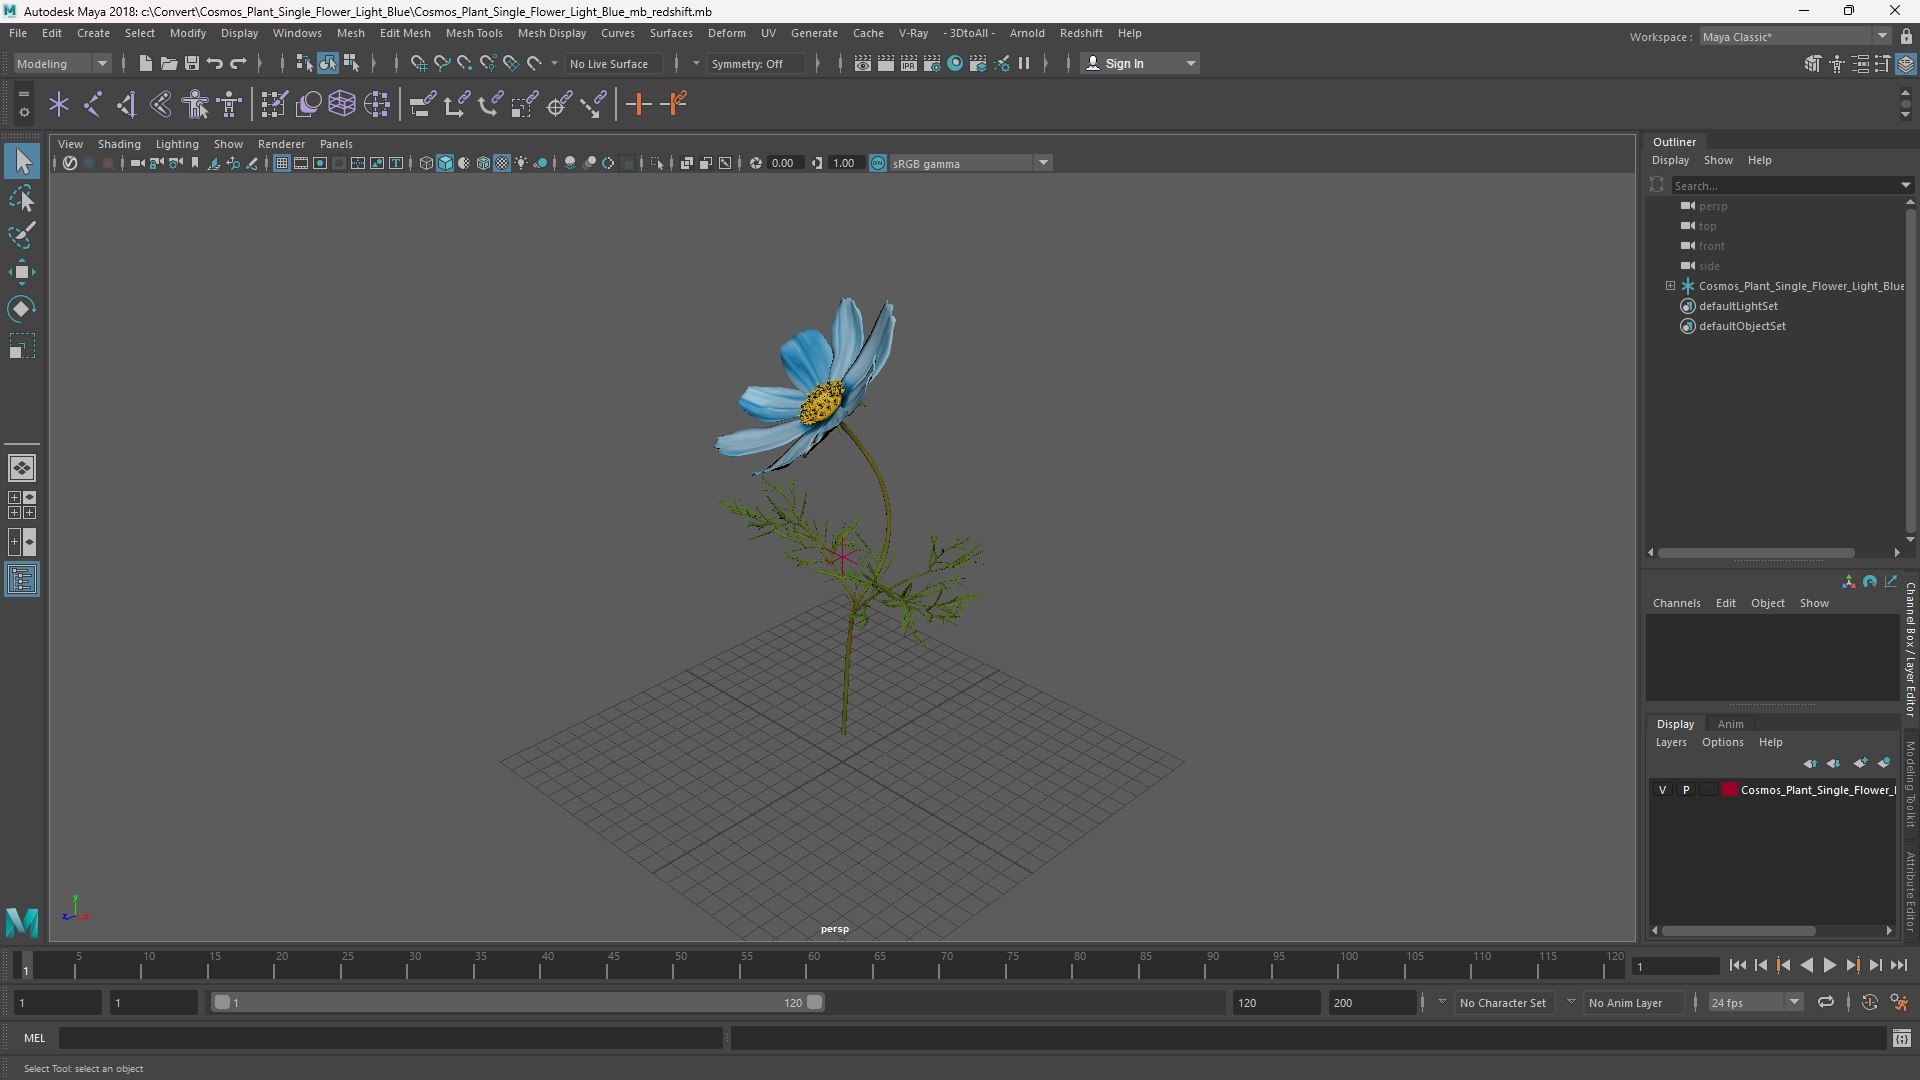
Task: Click the red color swatch of Cosmos layer
Action: click(x=1730, y=790)
